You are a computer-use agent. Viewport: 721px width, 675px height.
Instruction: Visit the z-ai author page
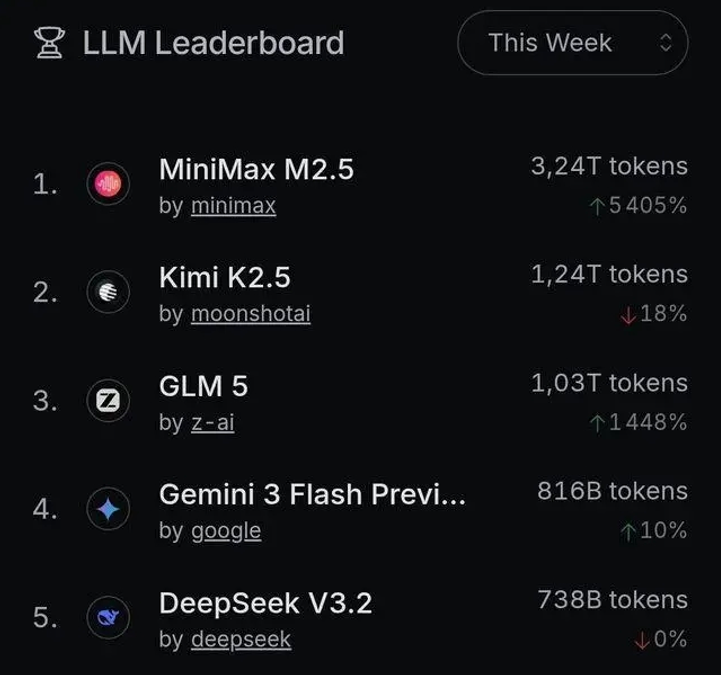[212, 423]
